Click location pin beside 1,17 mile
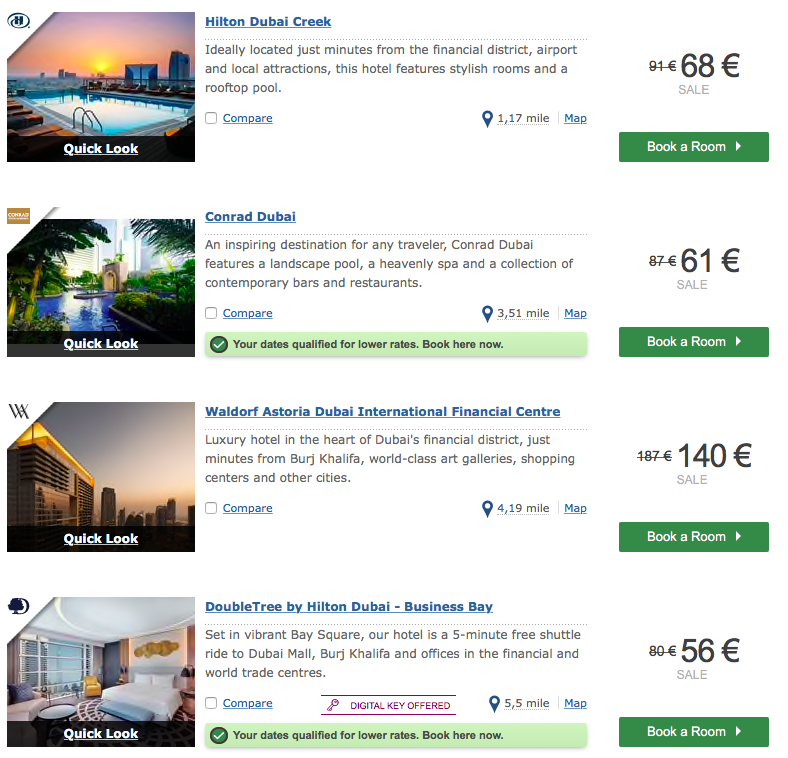The height and width of the screenshot is (758, 788). point(488,119)
